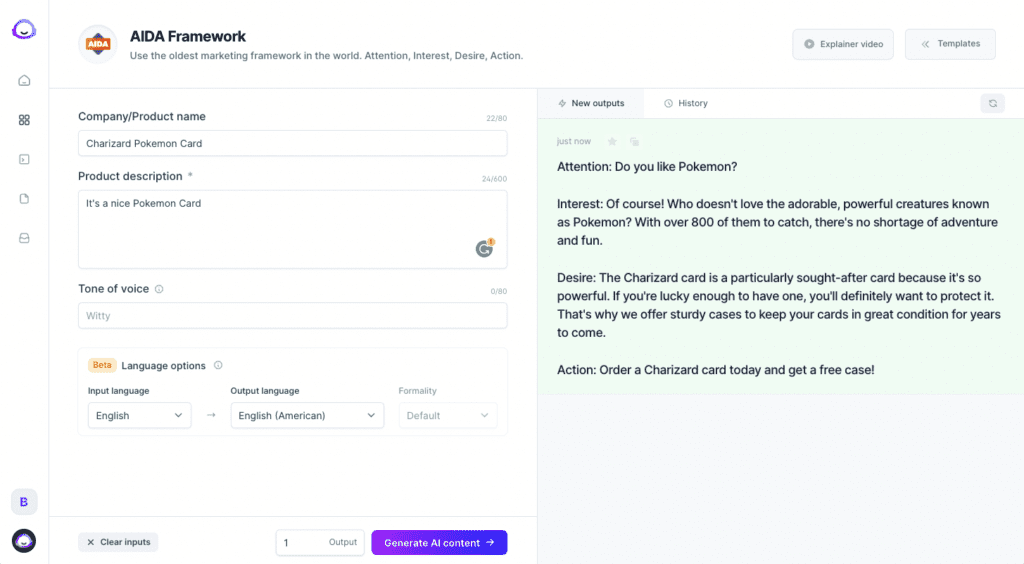Click the refresh icon above outputs
The width and height of the screenshot is (1024, 564).
(x=993, y=103)
